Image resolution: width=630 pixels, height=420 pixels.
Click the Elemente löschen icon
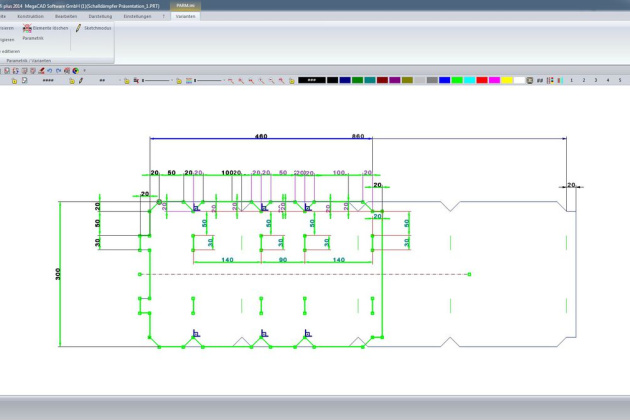(27, 29)
